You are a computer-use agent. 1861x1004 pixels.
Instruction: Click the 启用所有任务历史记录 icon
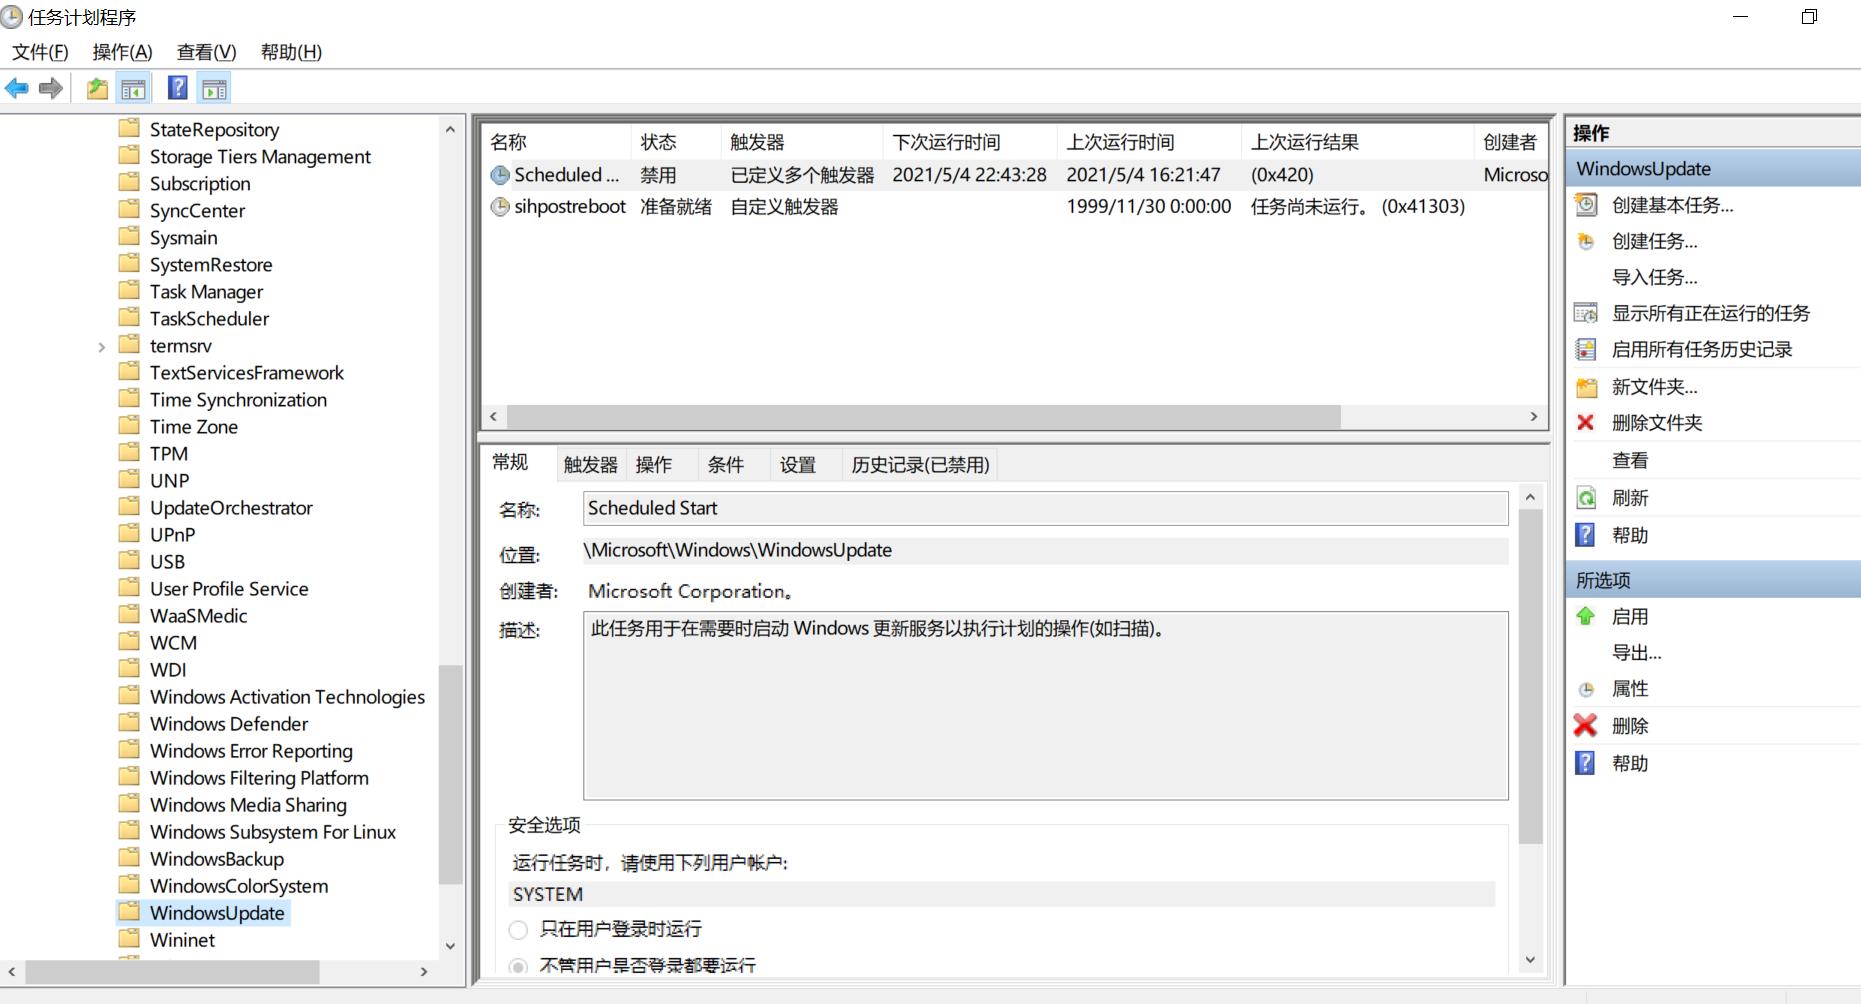(1585, 349)
